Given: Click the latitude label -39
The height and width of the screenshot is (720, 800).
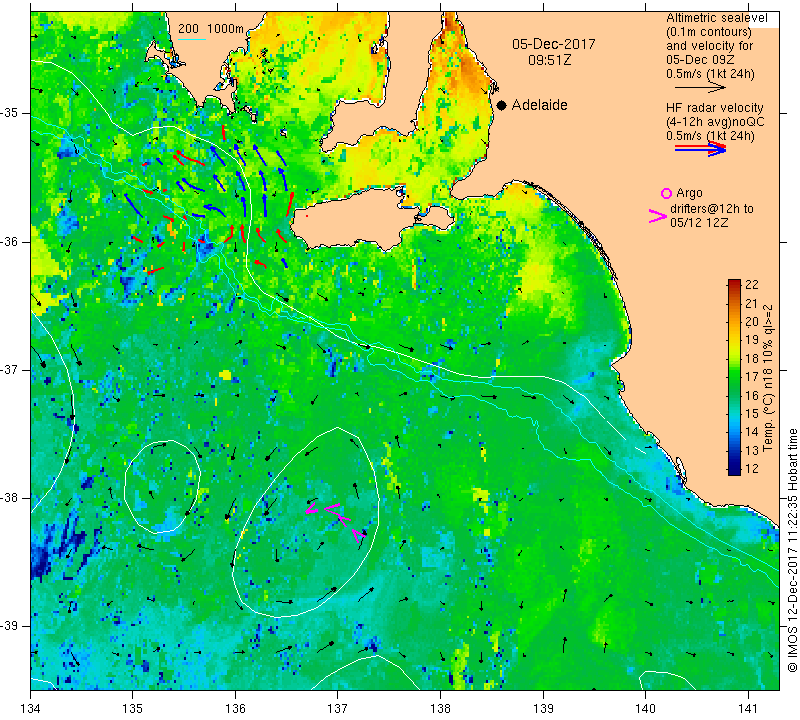Looking at the screenshot, I should coord(10,626).
